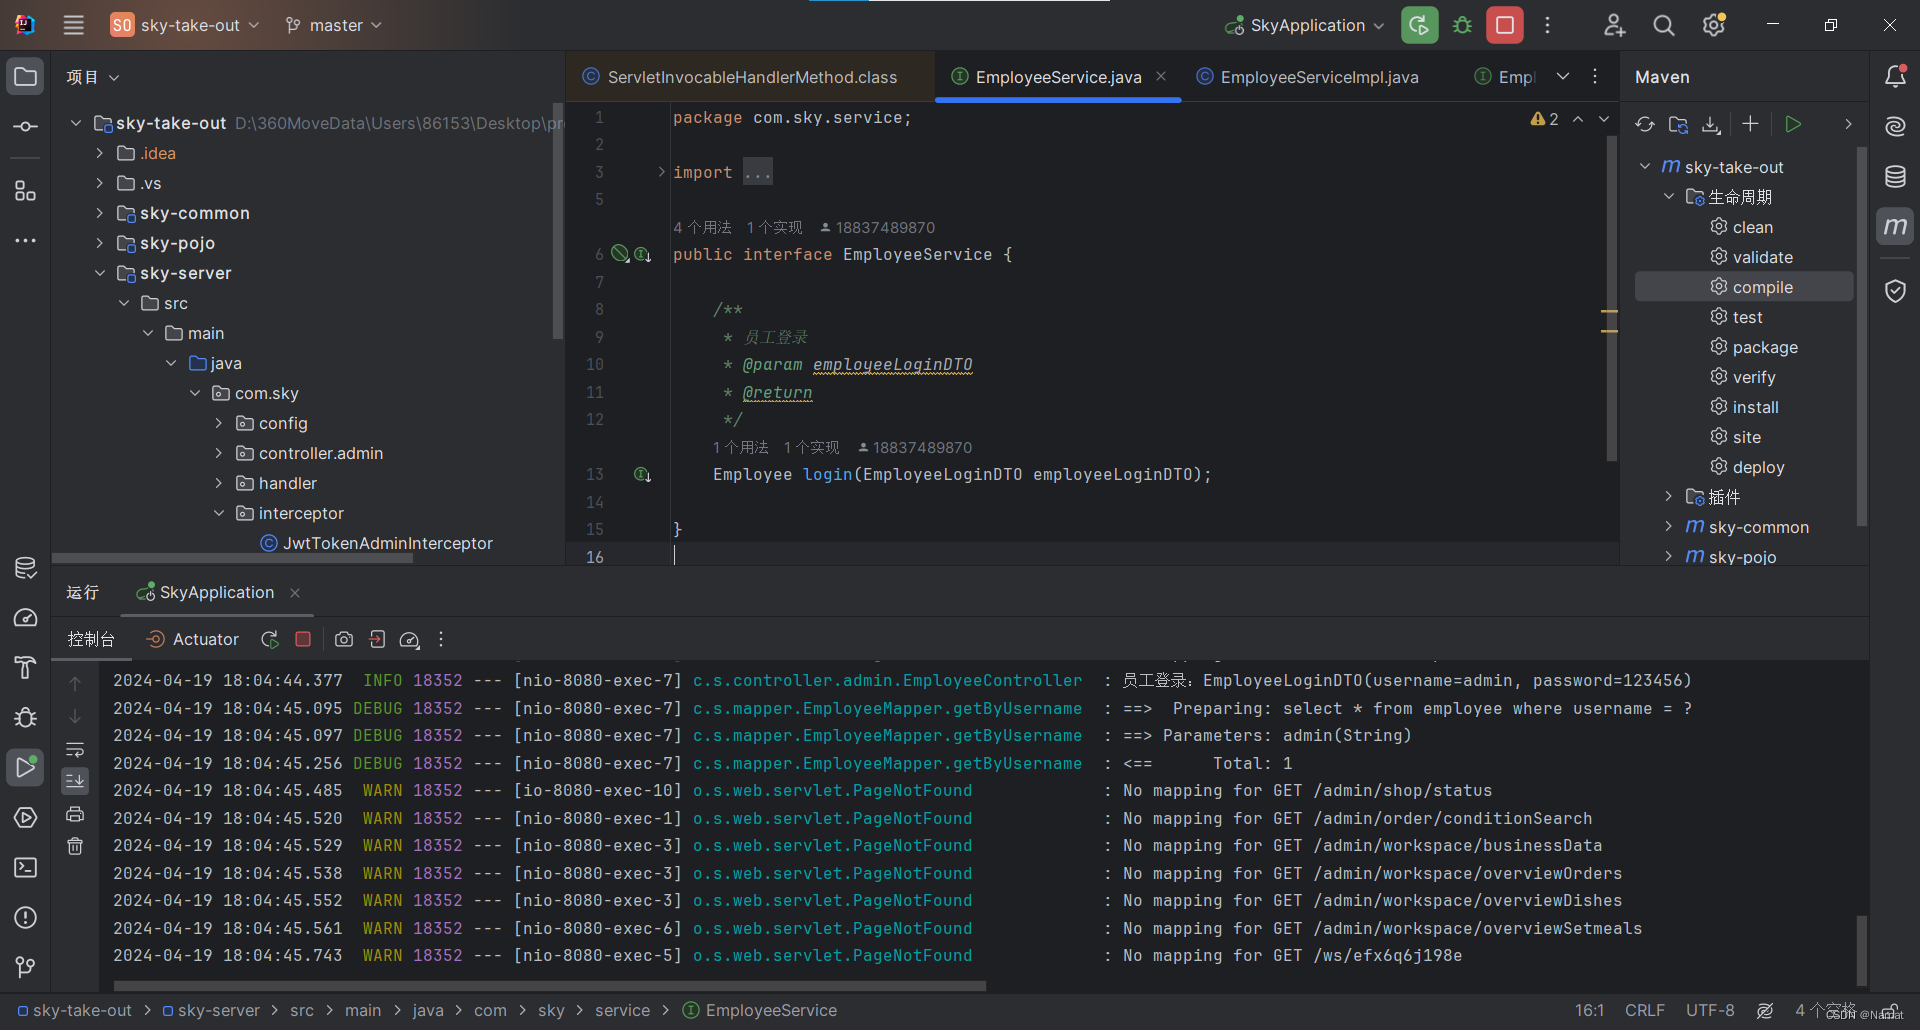1920x1030 pixels.
Task: Select the Maven clean goal
Action: [1744, 227]
